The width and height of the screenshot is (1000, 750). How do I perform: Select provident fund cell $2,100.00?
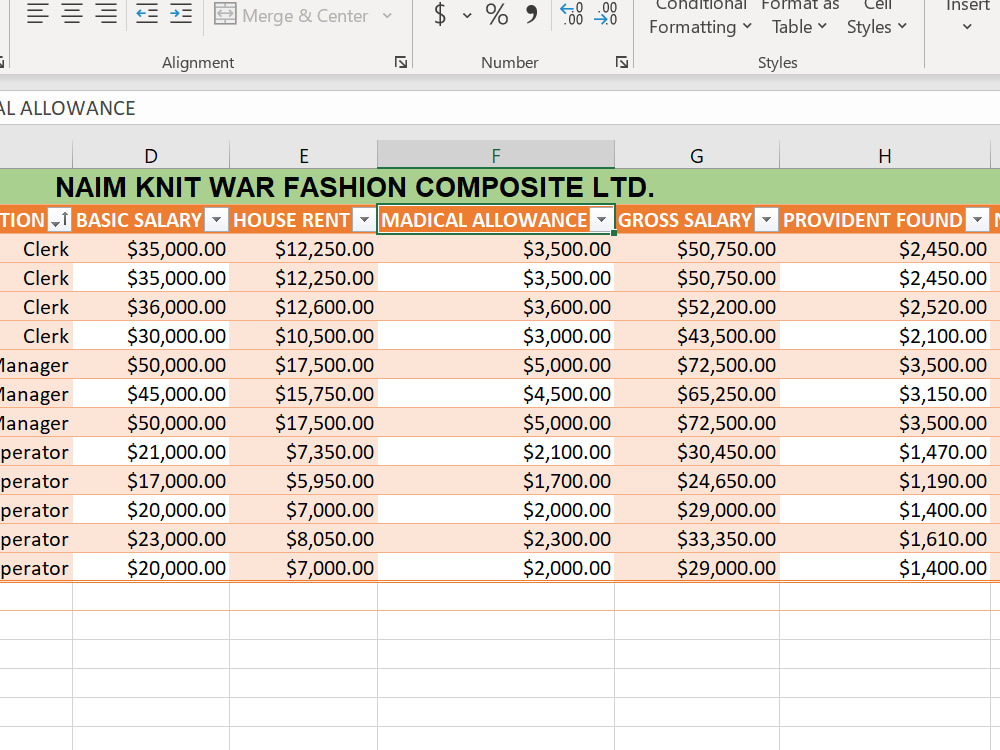tap(885, 336)
